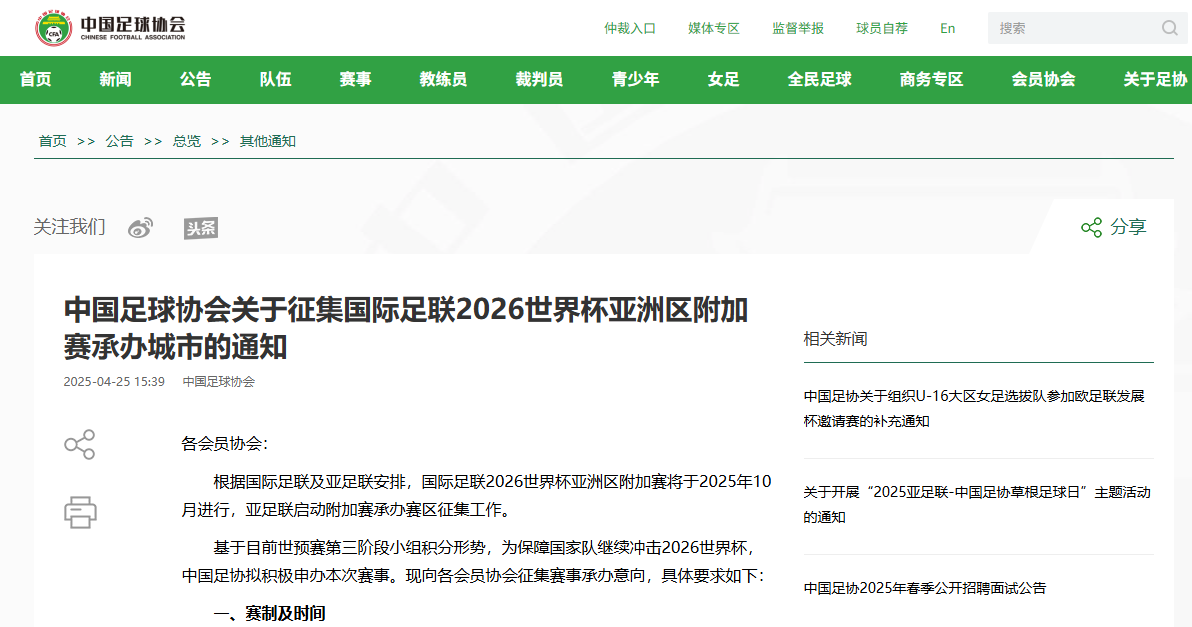Open the 新闻 navigation menu
Image resolution: width=1192 pixels, height=627 pixels.
[116, 79]
